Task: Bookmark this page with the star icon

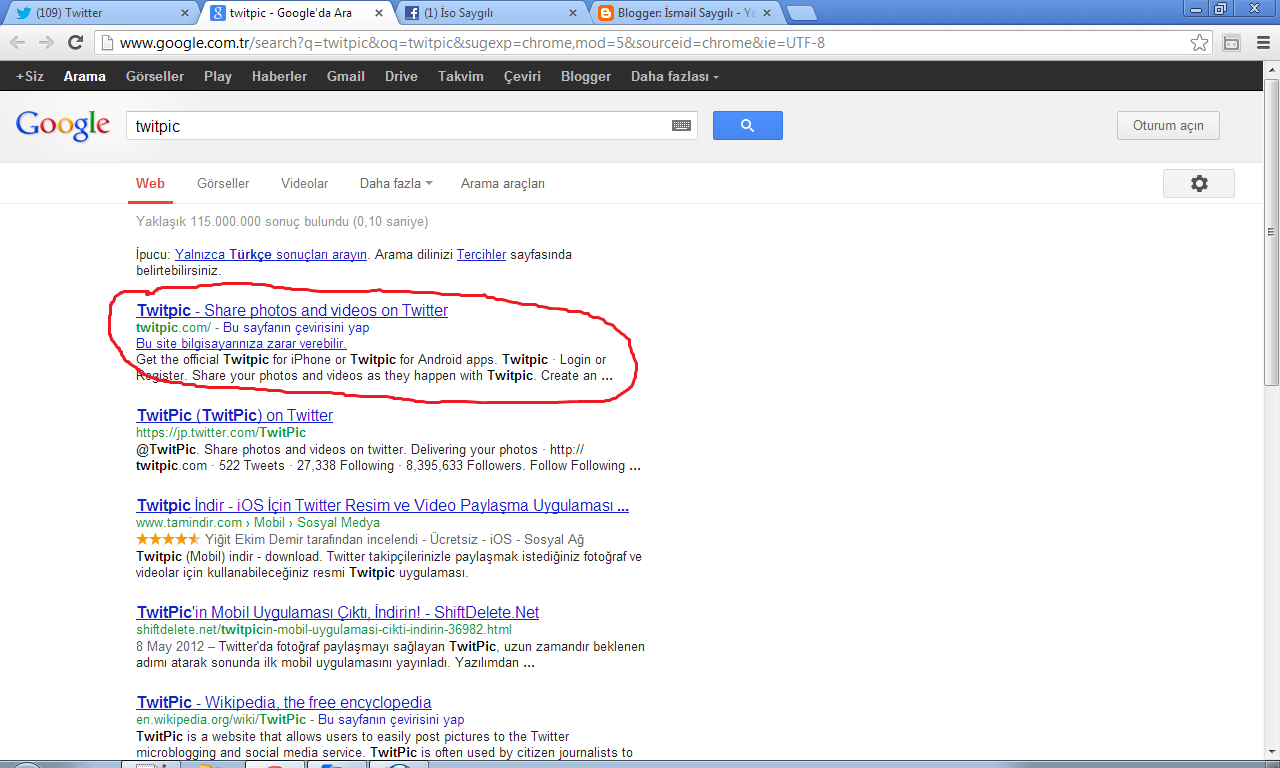Action: (1199, 43)
